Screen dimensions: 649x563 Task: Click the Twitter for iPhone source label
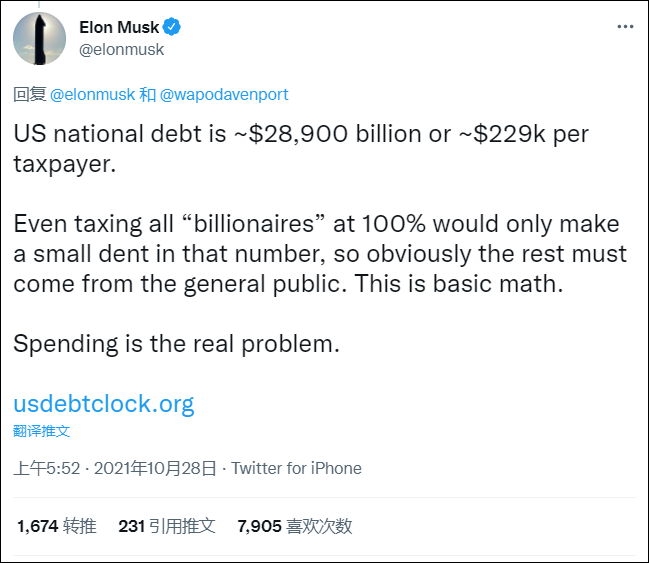click(296, 468)
